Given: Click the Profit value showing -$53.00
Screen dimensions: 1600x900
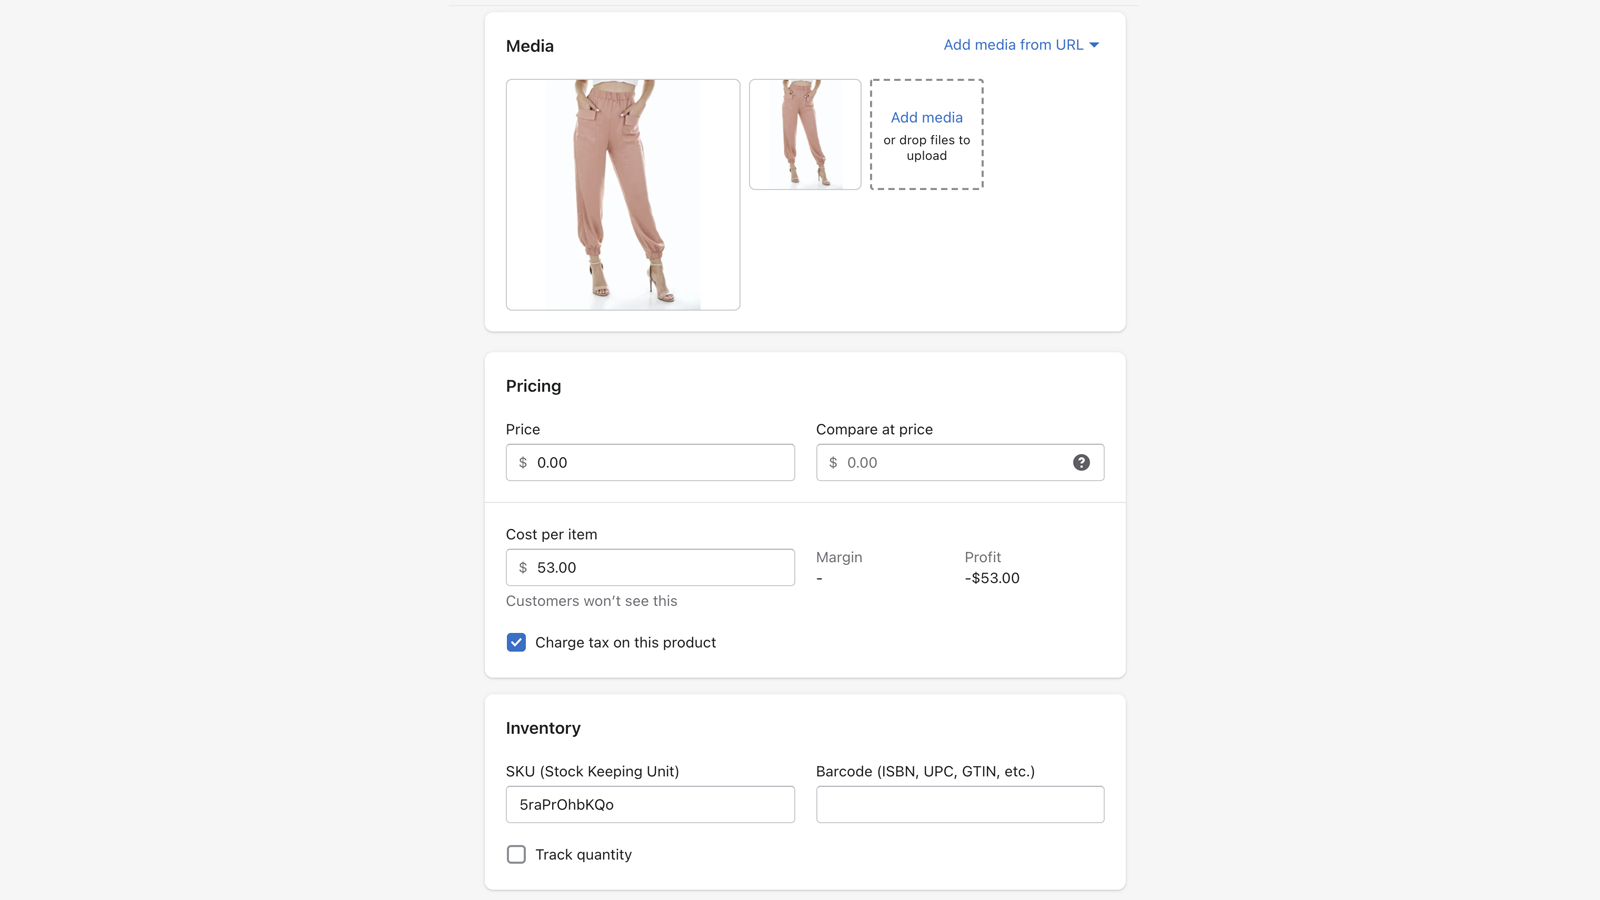Looking at the screenshot, I should coord(991,578).
